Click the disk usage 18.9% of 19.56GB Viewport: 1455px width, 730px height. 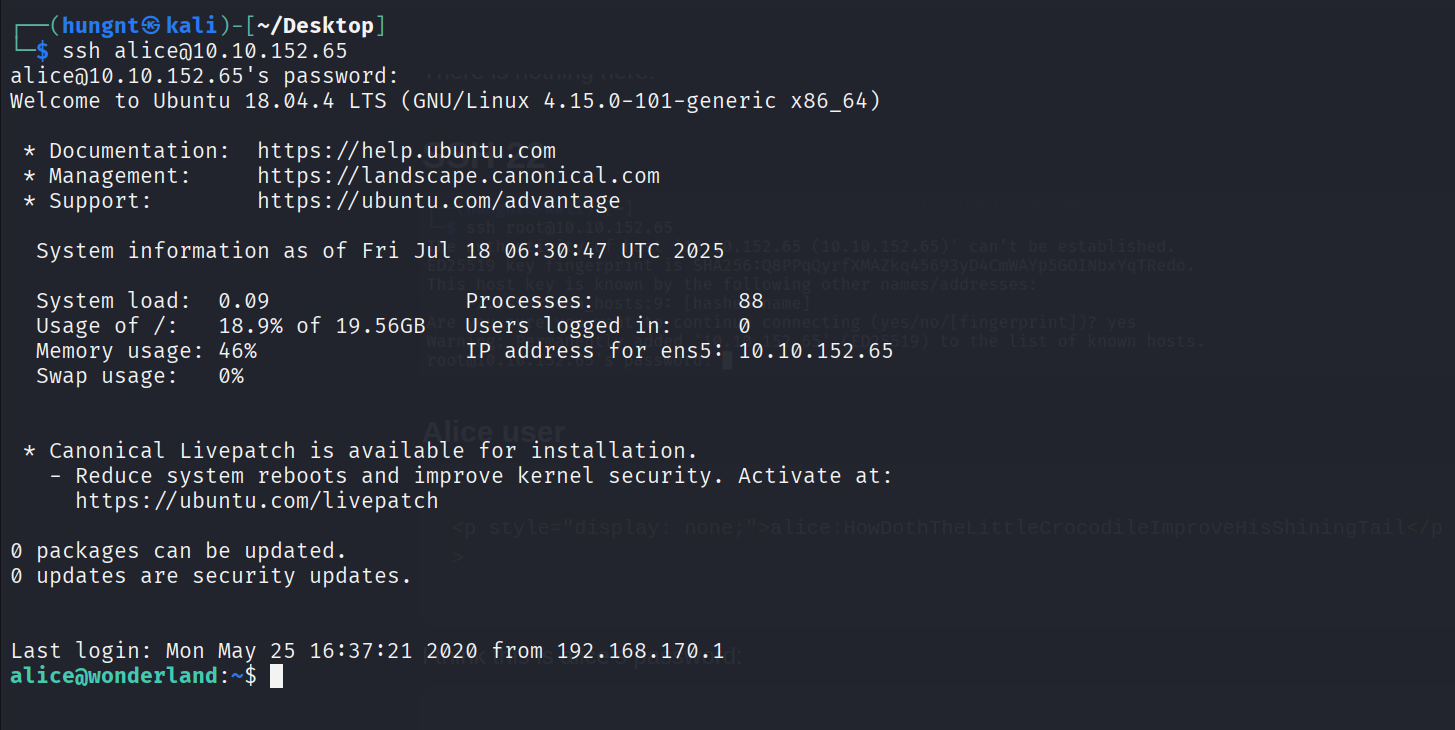[x=322, y=326]
